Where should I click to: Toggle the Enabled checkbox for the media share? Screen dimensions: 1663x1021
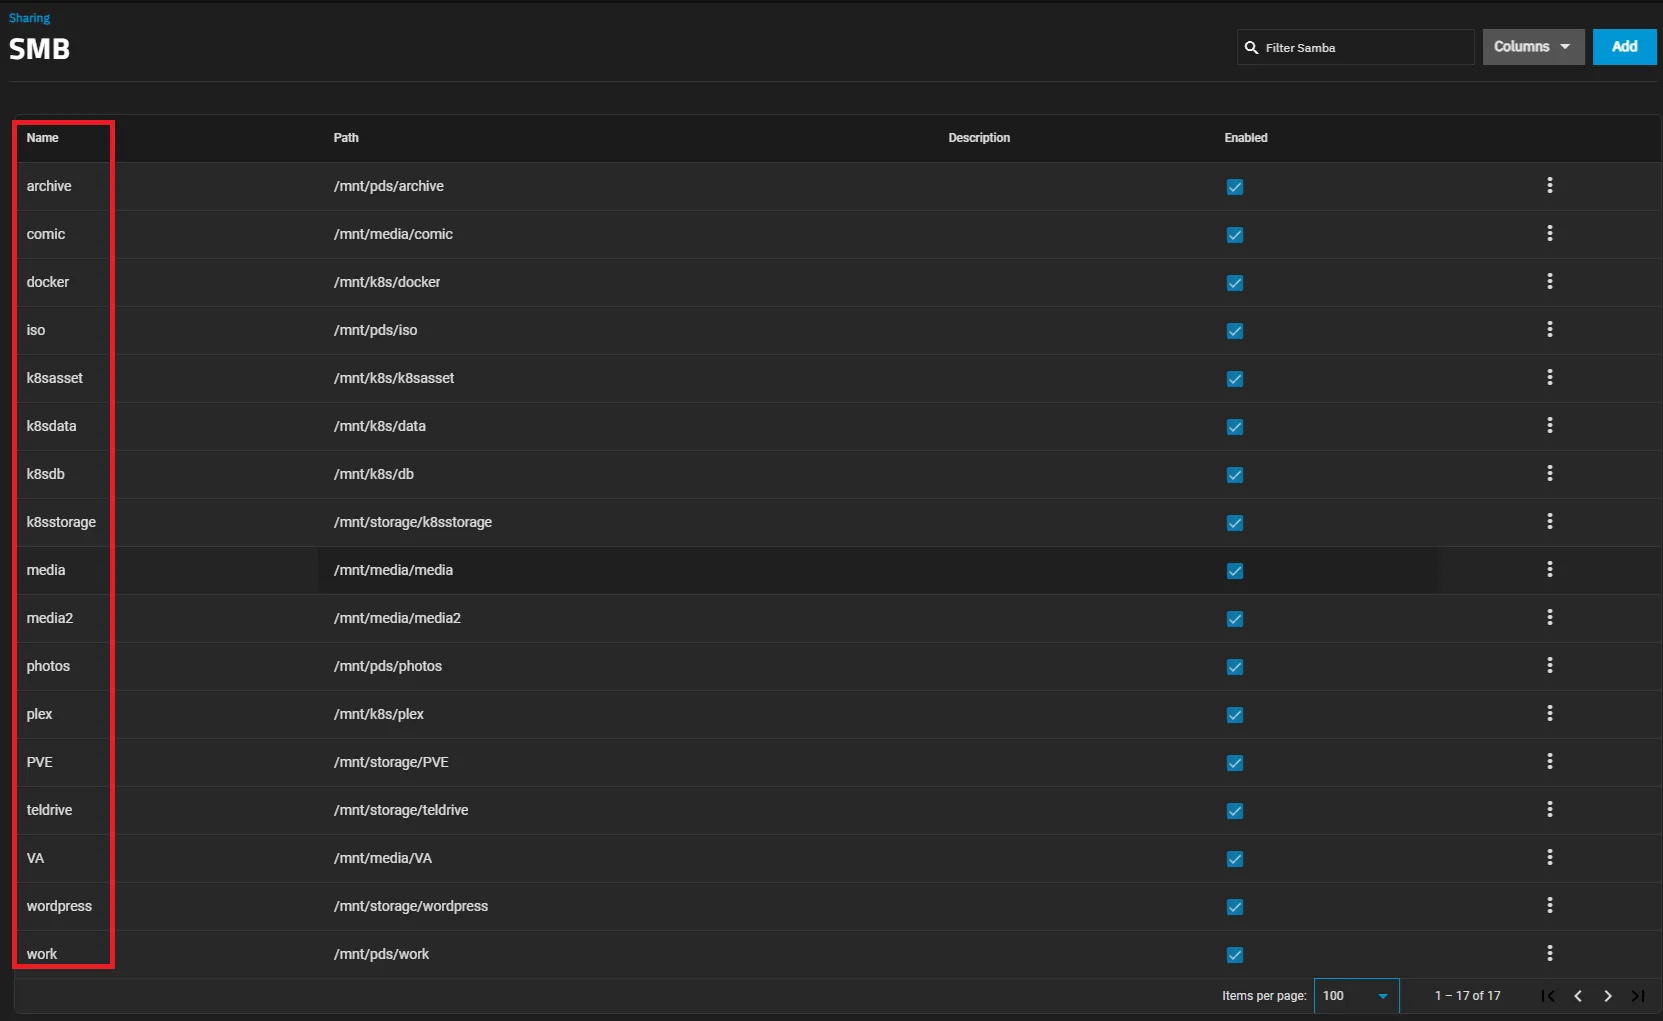tap(1234, 571)
